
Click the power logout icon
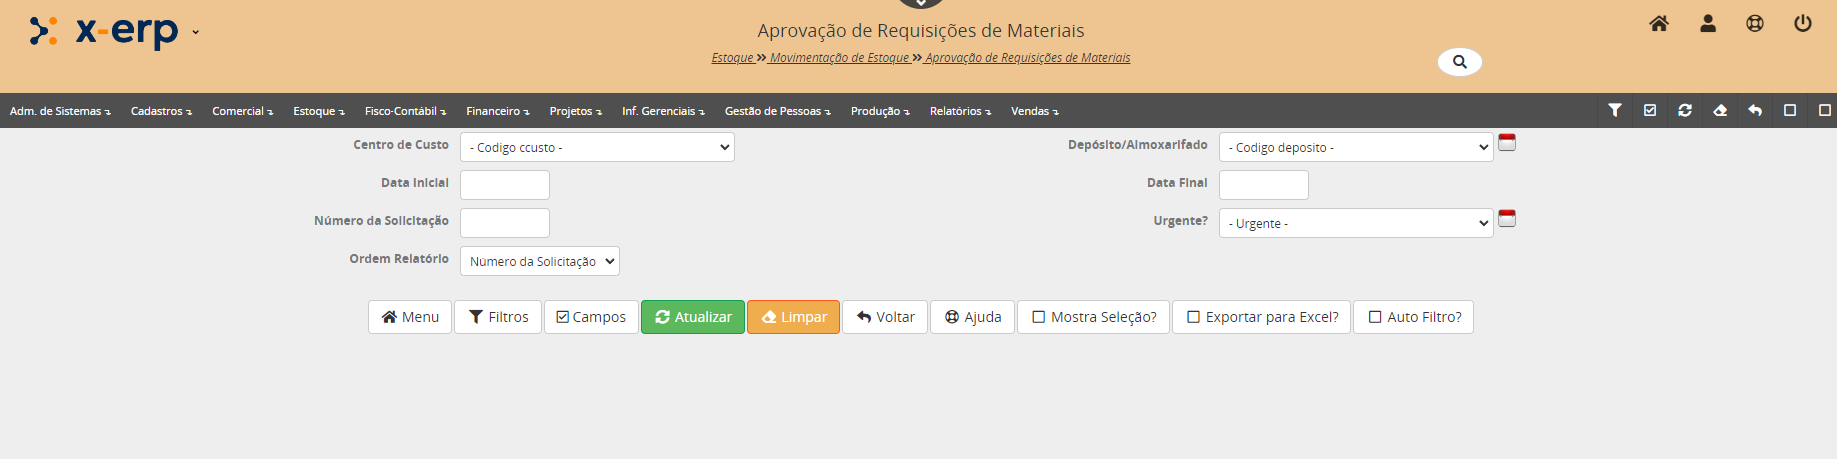pos(1803,24)
